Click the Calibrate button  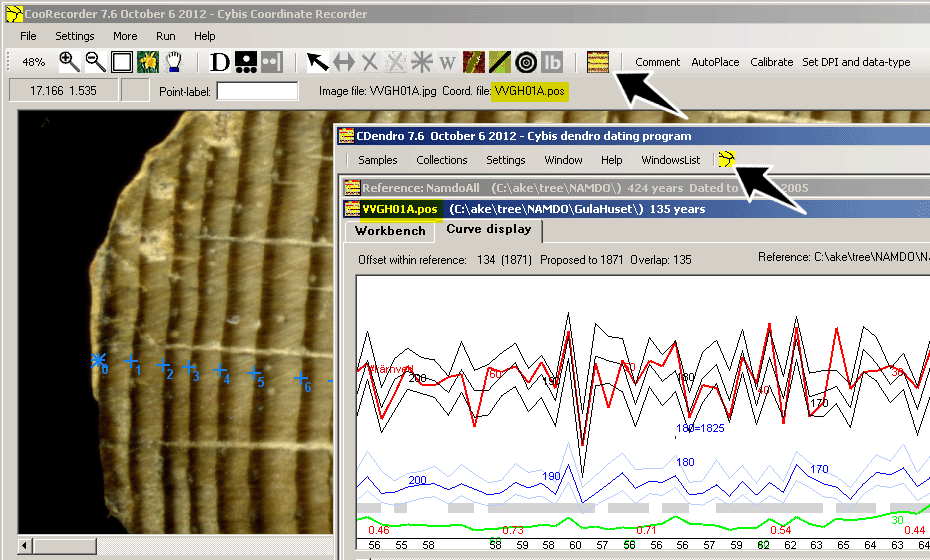pyautogui.click(x=772, y=62)
